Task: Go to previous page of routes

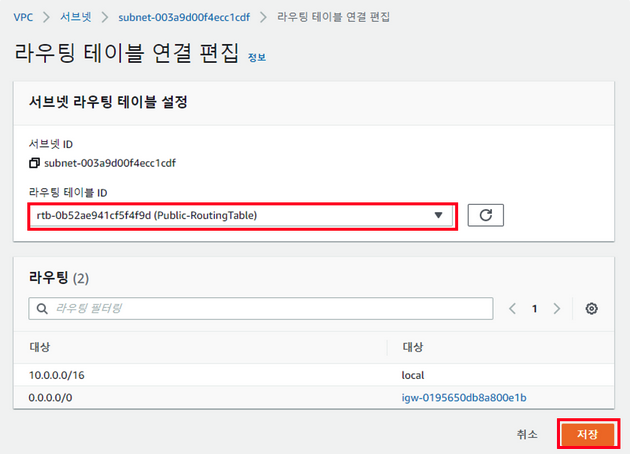Action: pyautogui.click(x=512, y=309)
